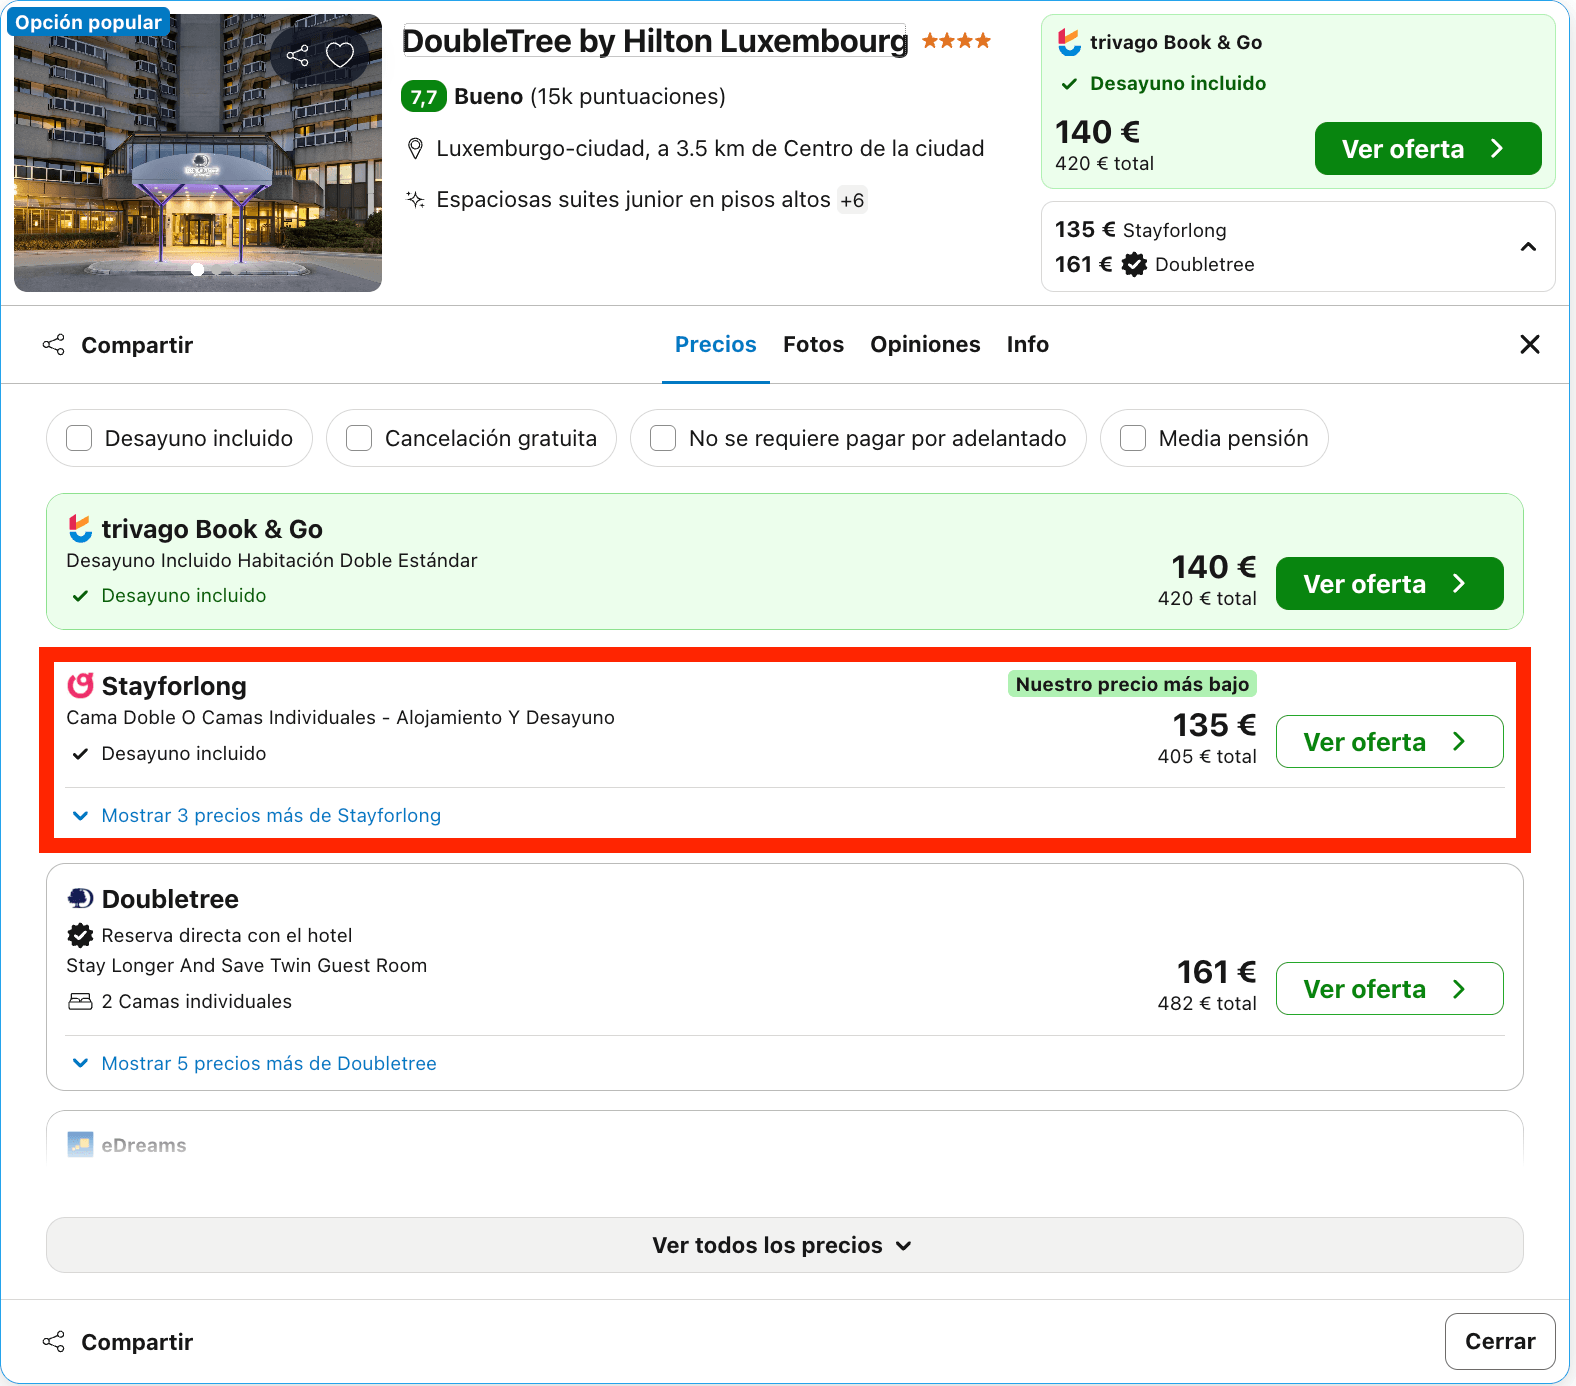1576x1386 pixels.
Task: Open the Opiniones tab
Action: click(925, 345)
